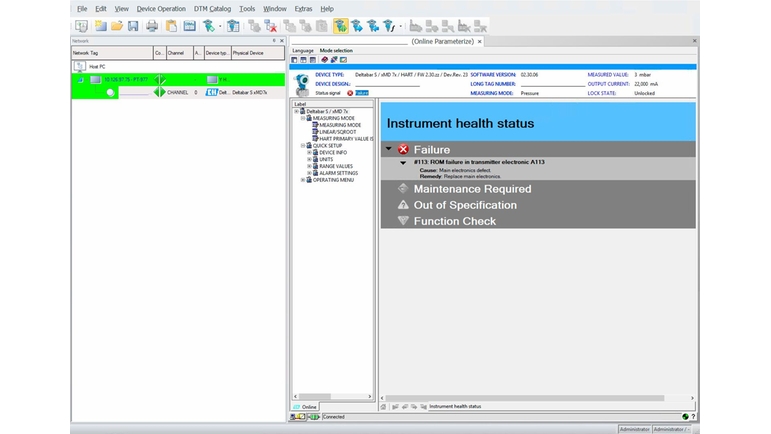Expand the ALARM SETTINGS tree node
This screenshot has width=771, height=434.
[309, 174]
